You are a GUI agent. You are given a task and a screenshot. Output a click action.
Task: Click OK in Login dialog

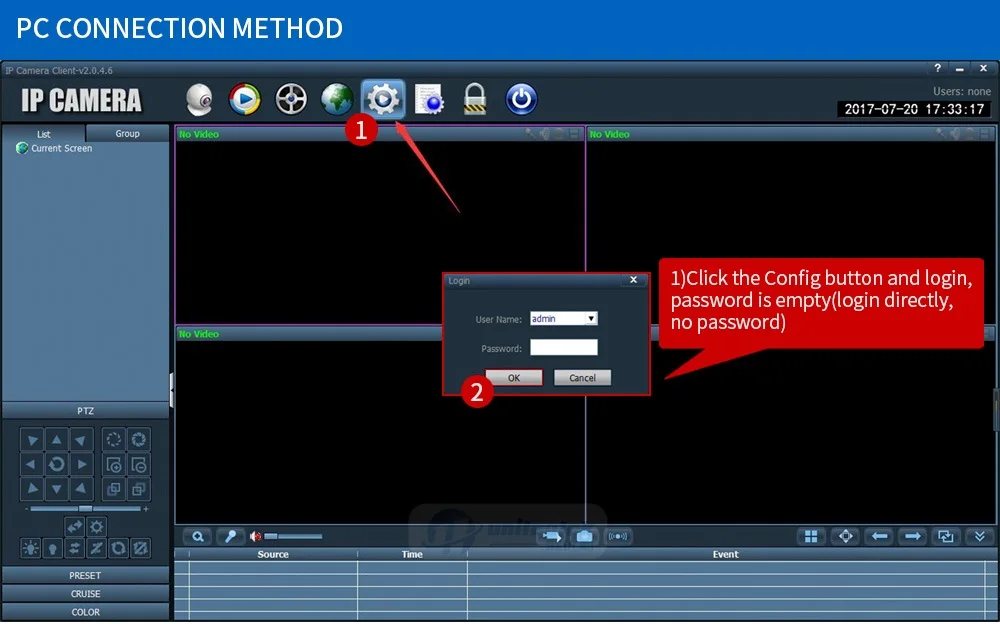(x=514, y=378)
